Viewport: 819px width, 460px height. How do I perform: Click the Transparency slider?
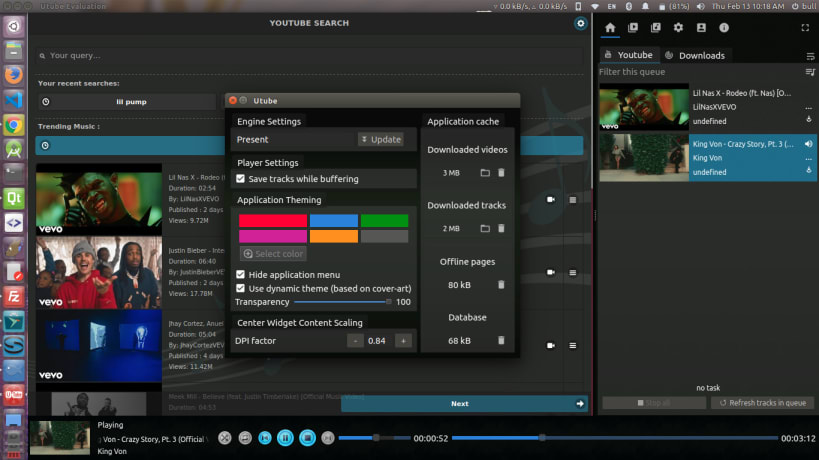343,302
